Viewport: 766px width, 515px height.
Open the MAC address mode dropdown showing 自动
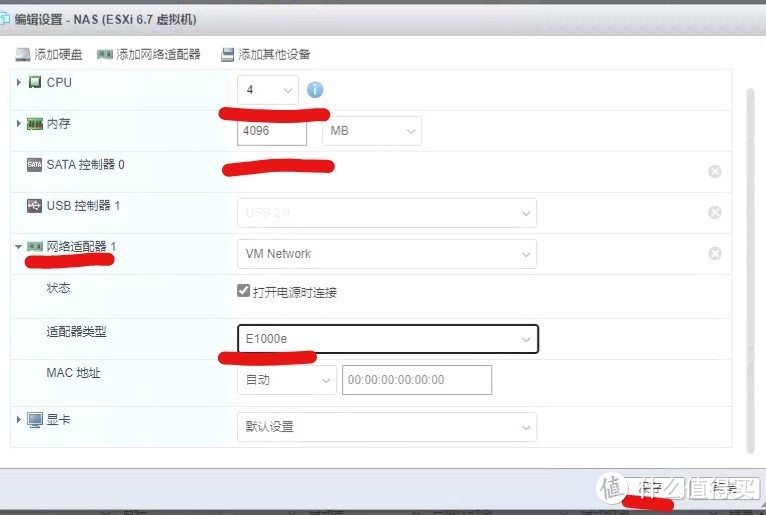[x=287, y=380]
